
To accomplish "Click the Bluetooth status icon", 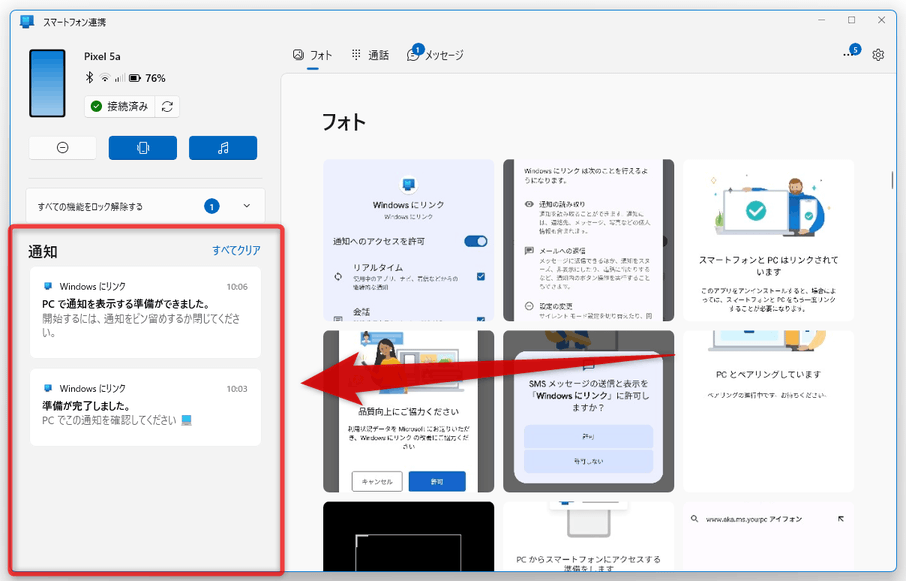I will [x=90, y=77].
